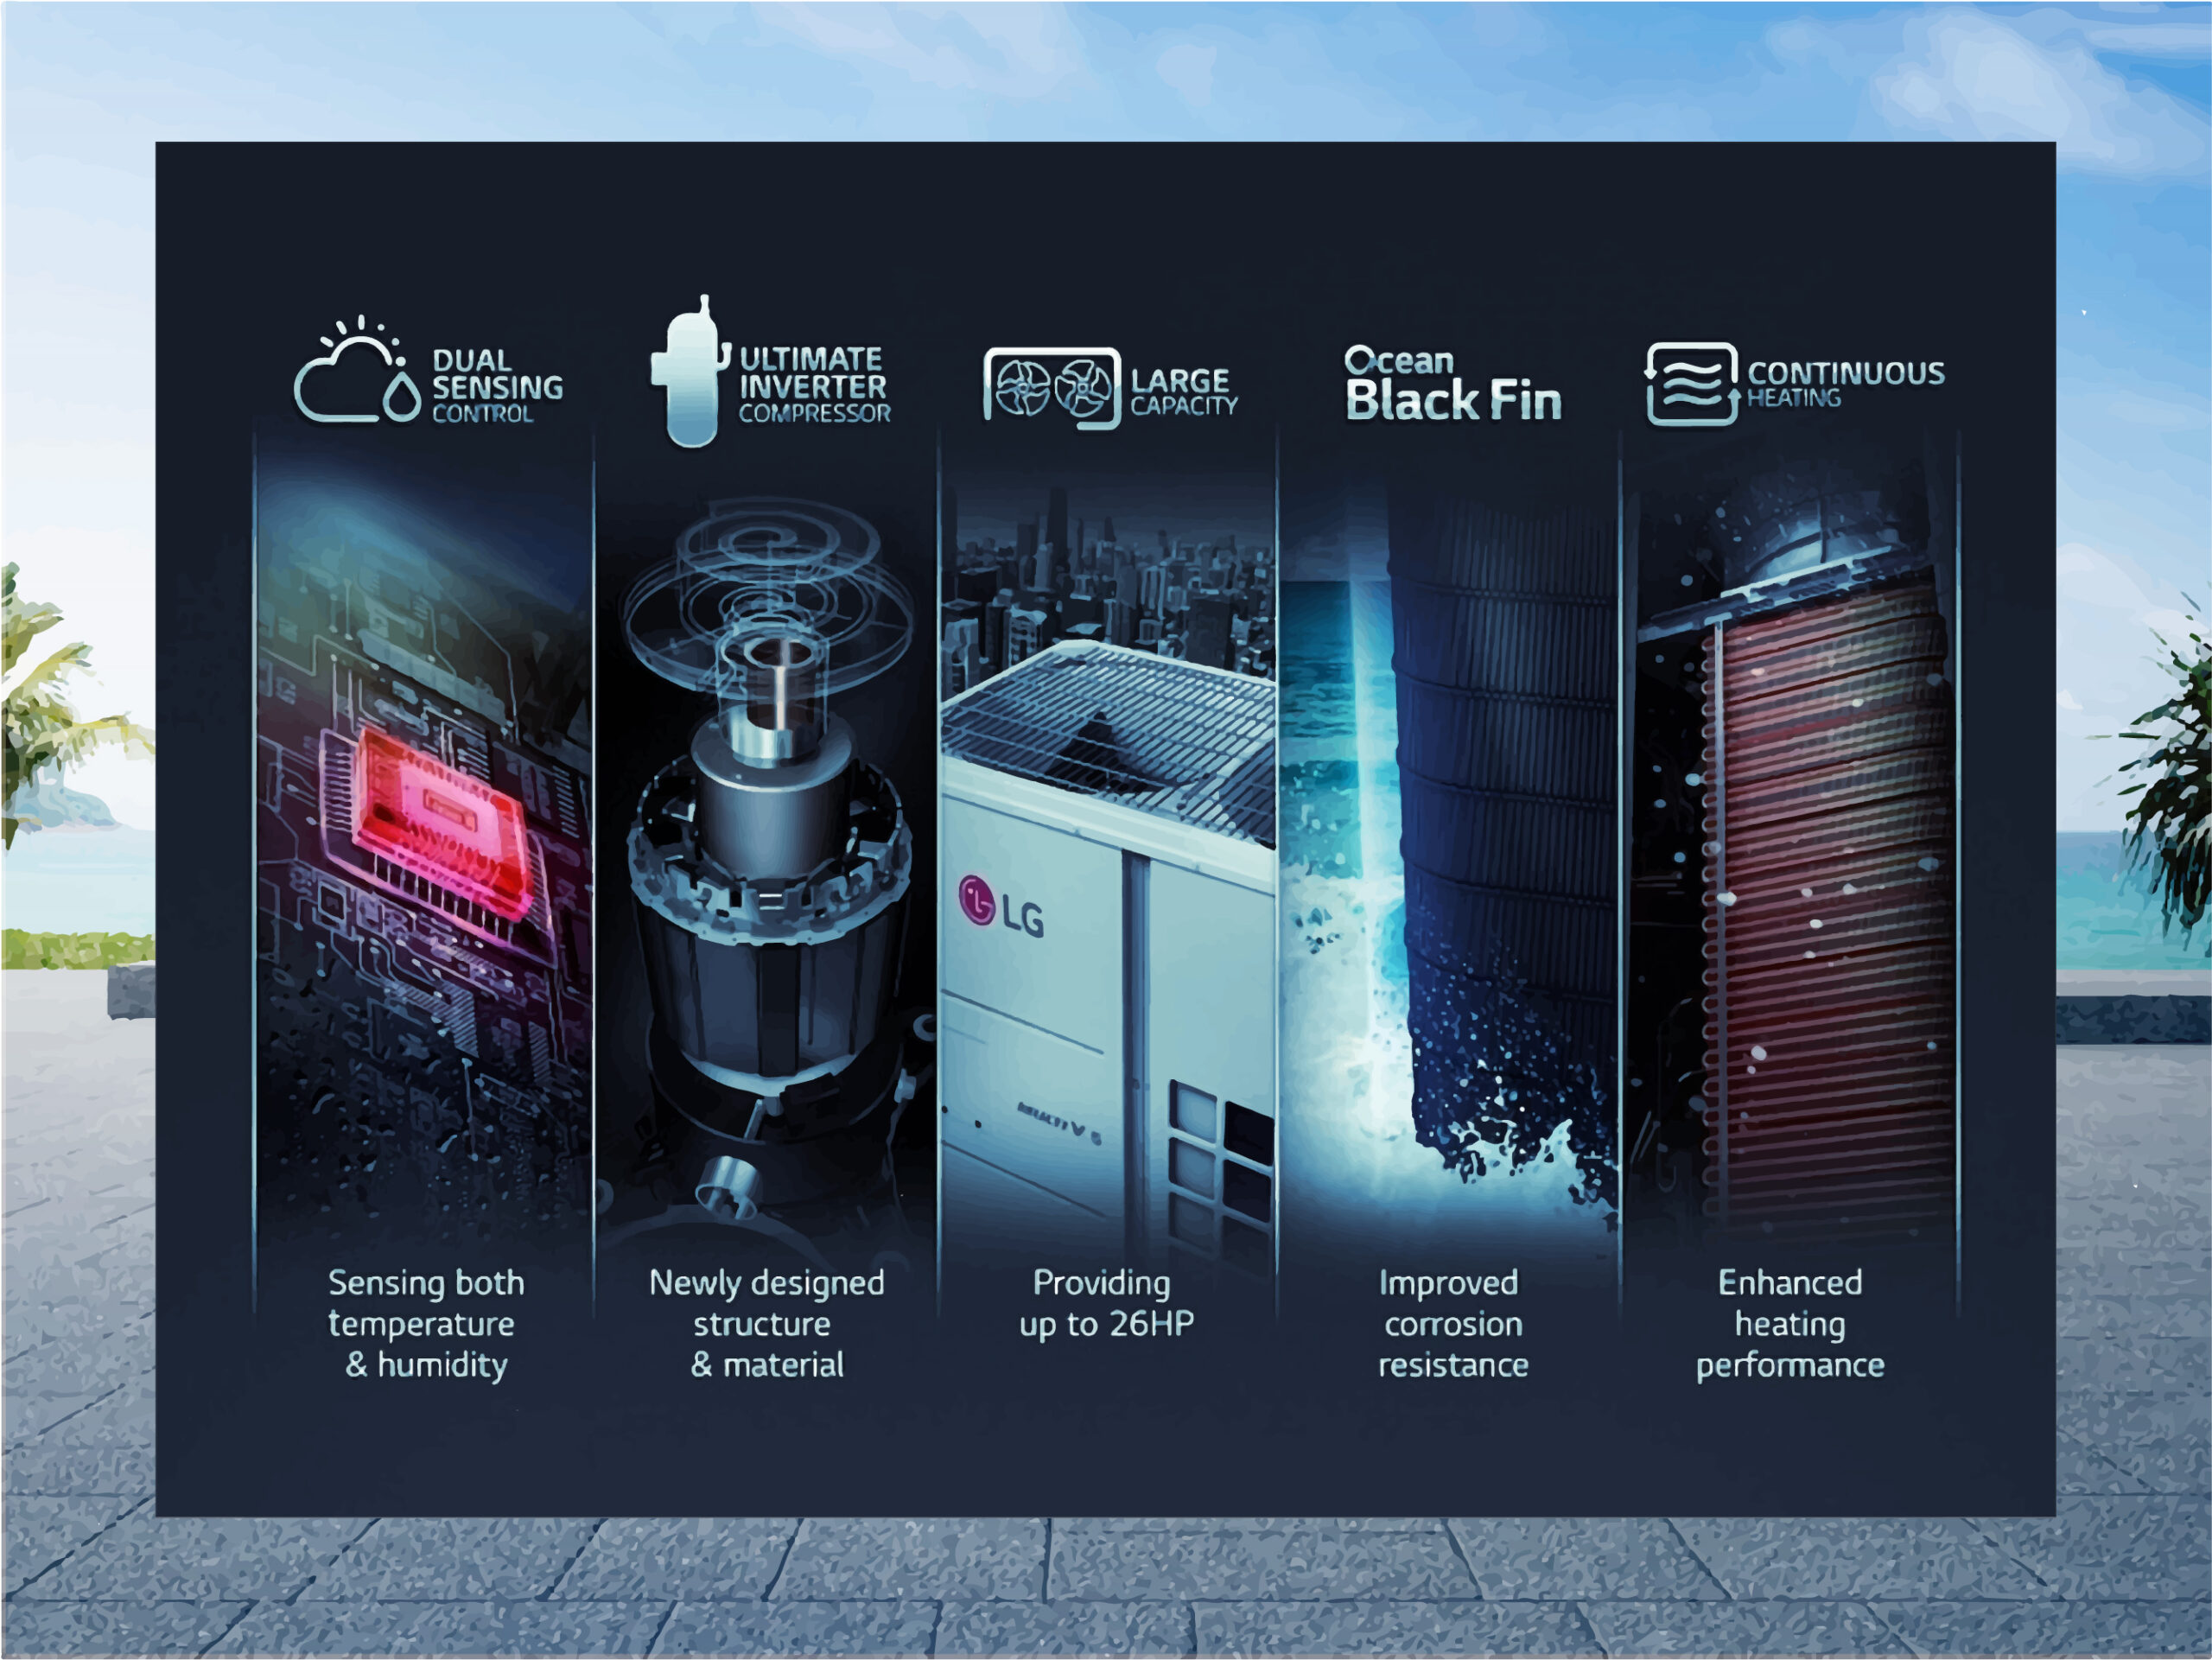Open the red heat exchanger coil image
This screenshot has width=2212, height=1660.
pyautogui.click(x=1790, y=850)
